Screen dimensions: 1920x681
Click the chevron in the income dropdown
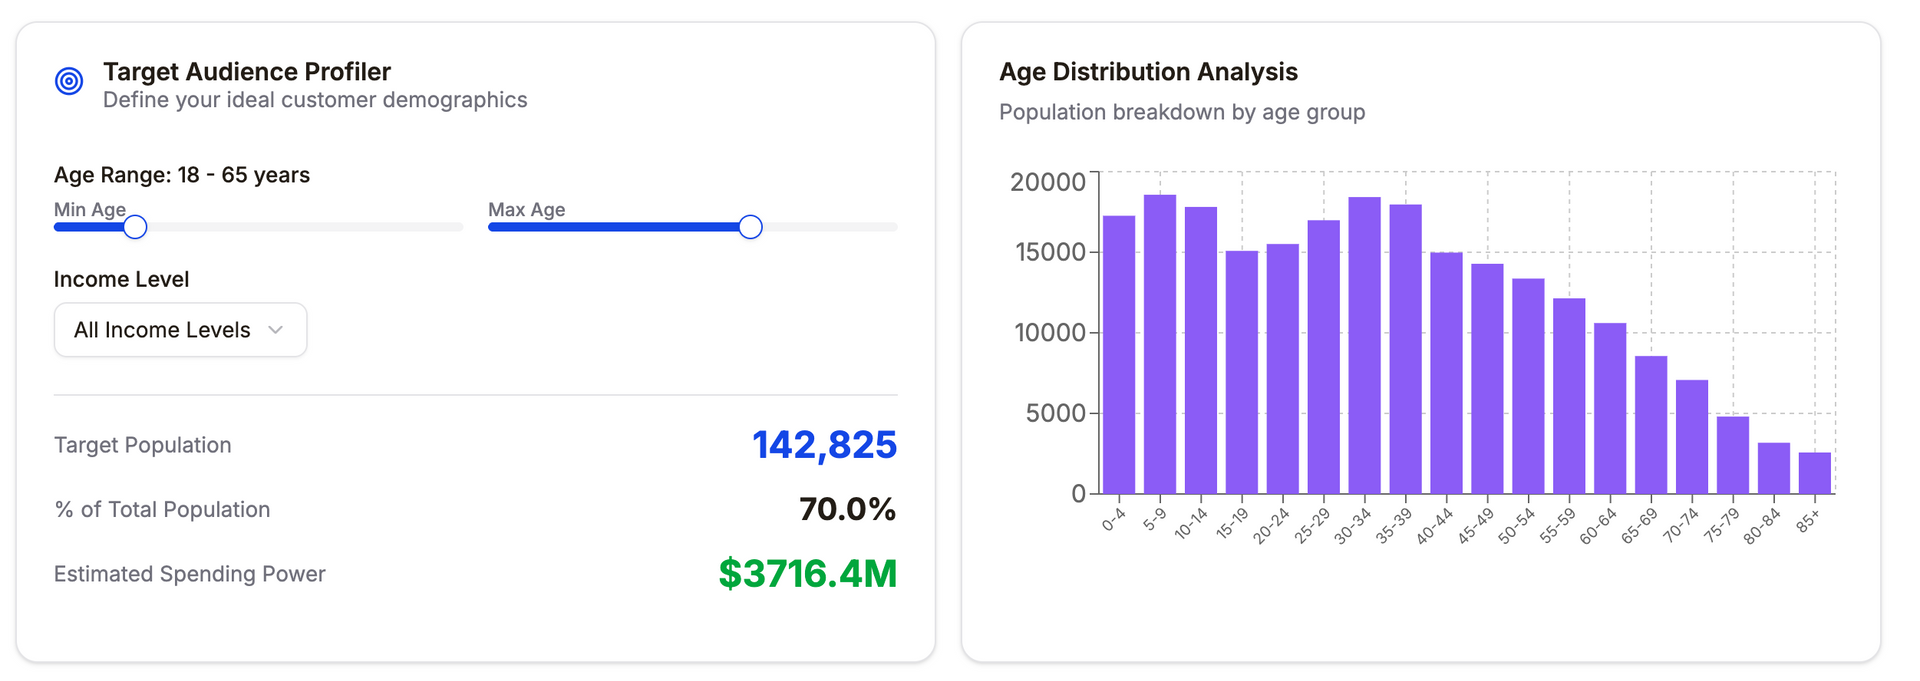(x=276, y=330)
